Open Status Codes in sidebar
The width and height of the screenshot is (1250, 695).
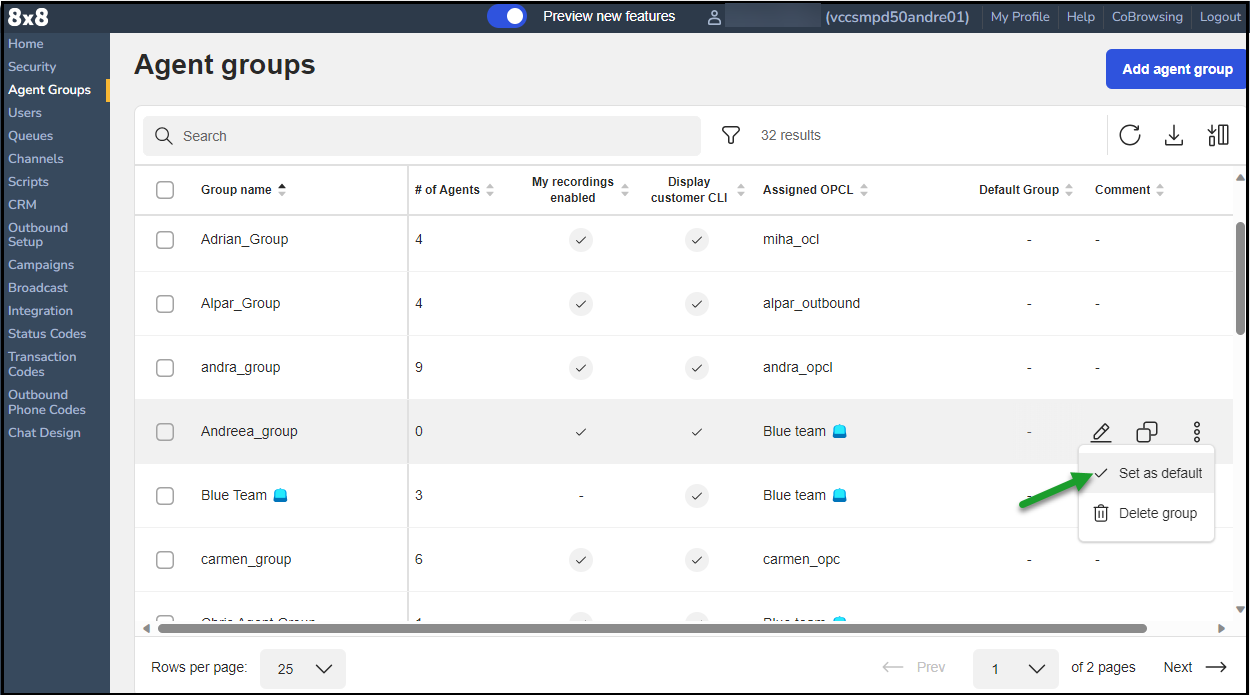[x=47, y=334]
